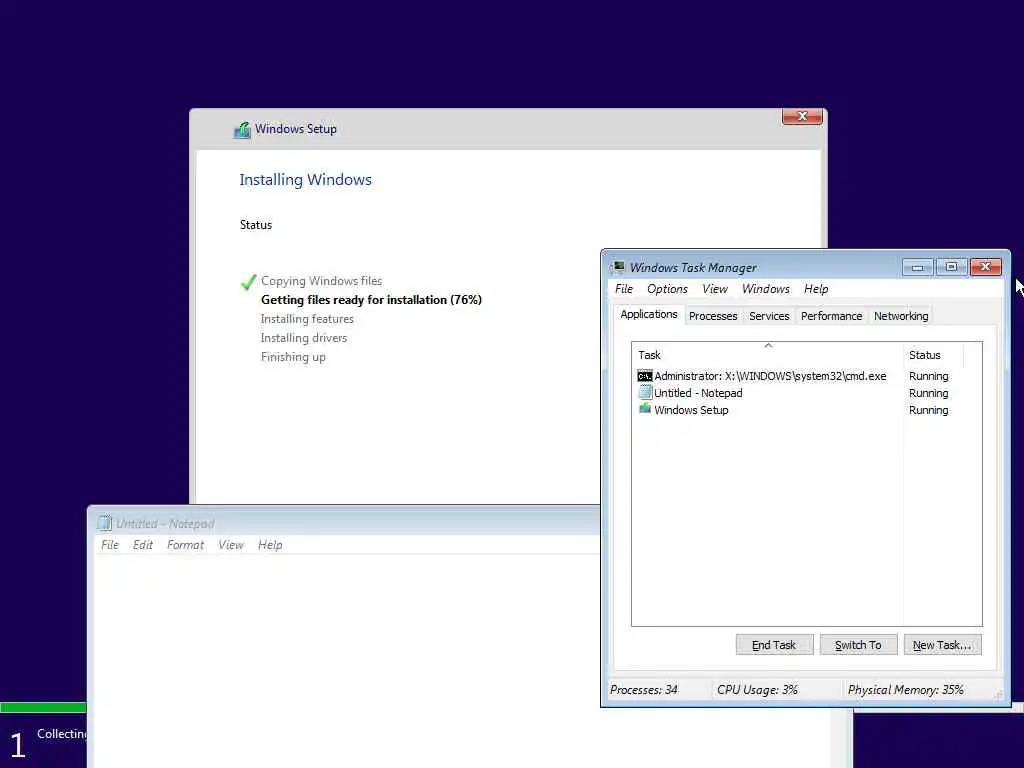Open Task Manager View menu
The image size is (1024, 768).
[x=714, y=289]
